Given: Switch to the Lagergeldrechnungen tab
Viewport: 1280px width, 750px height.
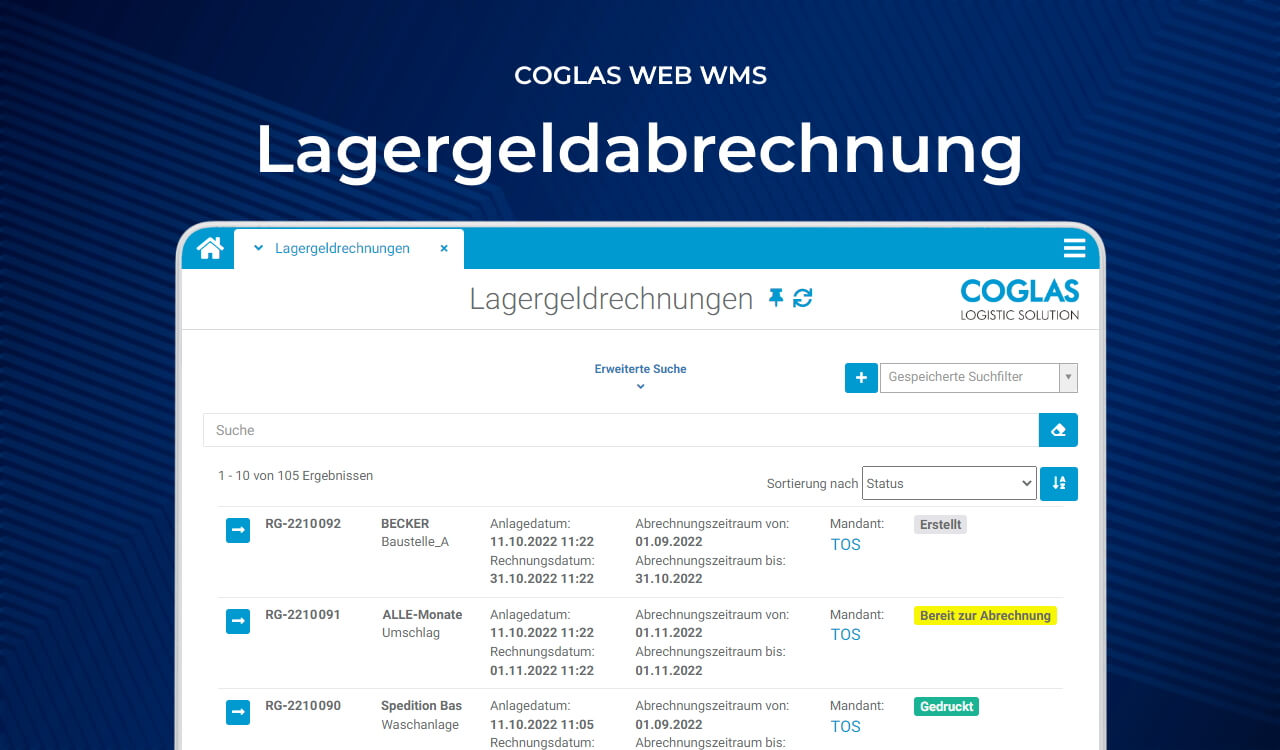Looking at the screenshot, I should (349, 249).
